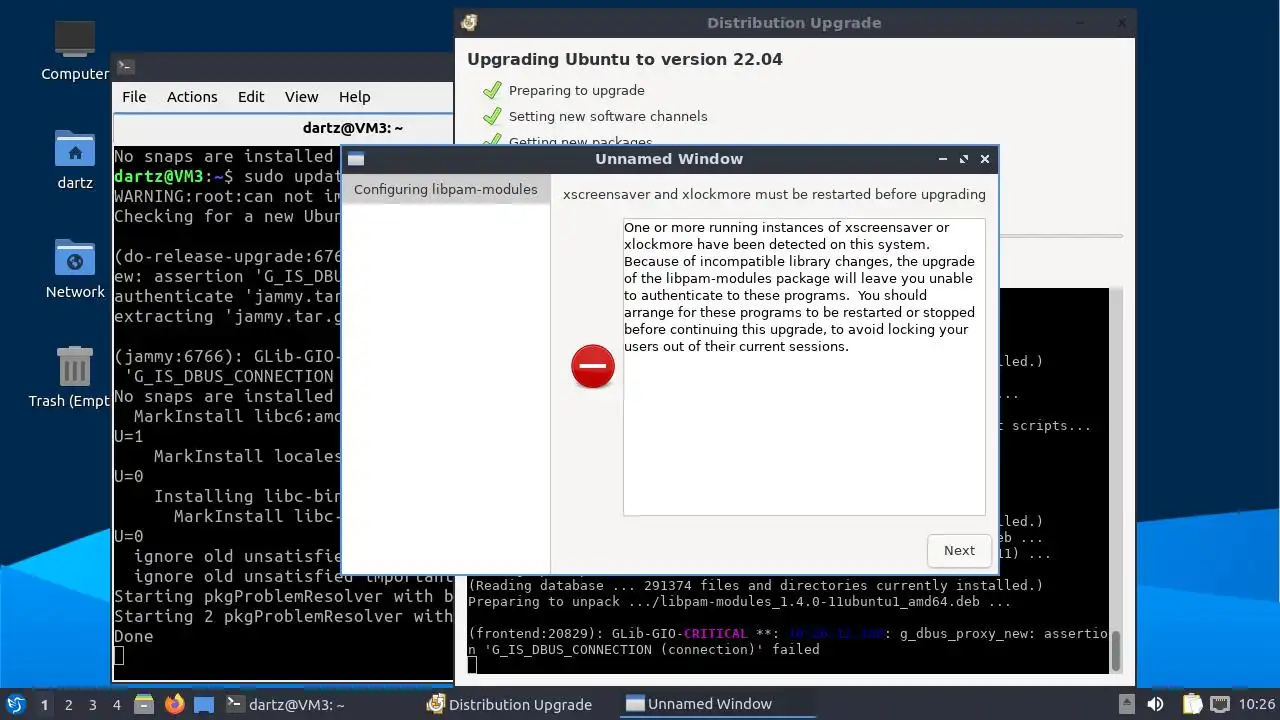This screenshot has height=720, width=1280.
Task: Click the 'Setting new software channels' green checkmark
Action: (492, 117)
